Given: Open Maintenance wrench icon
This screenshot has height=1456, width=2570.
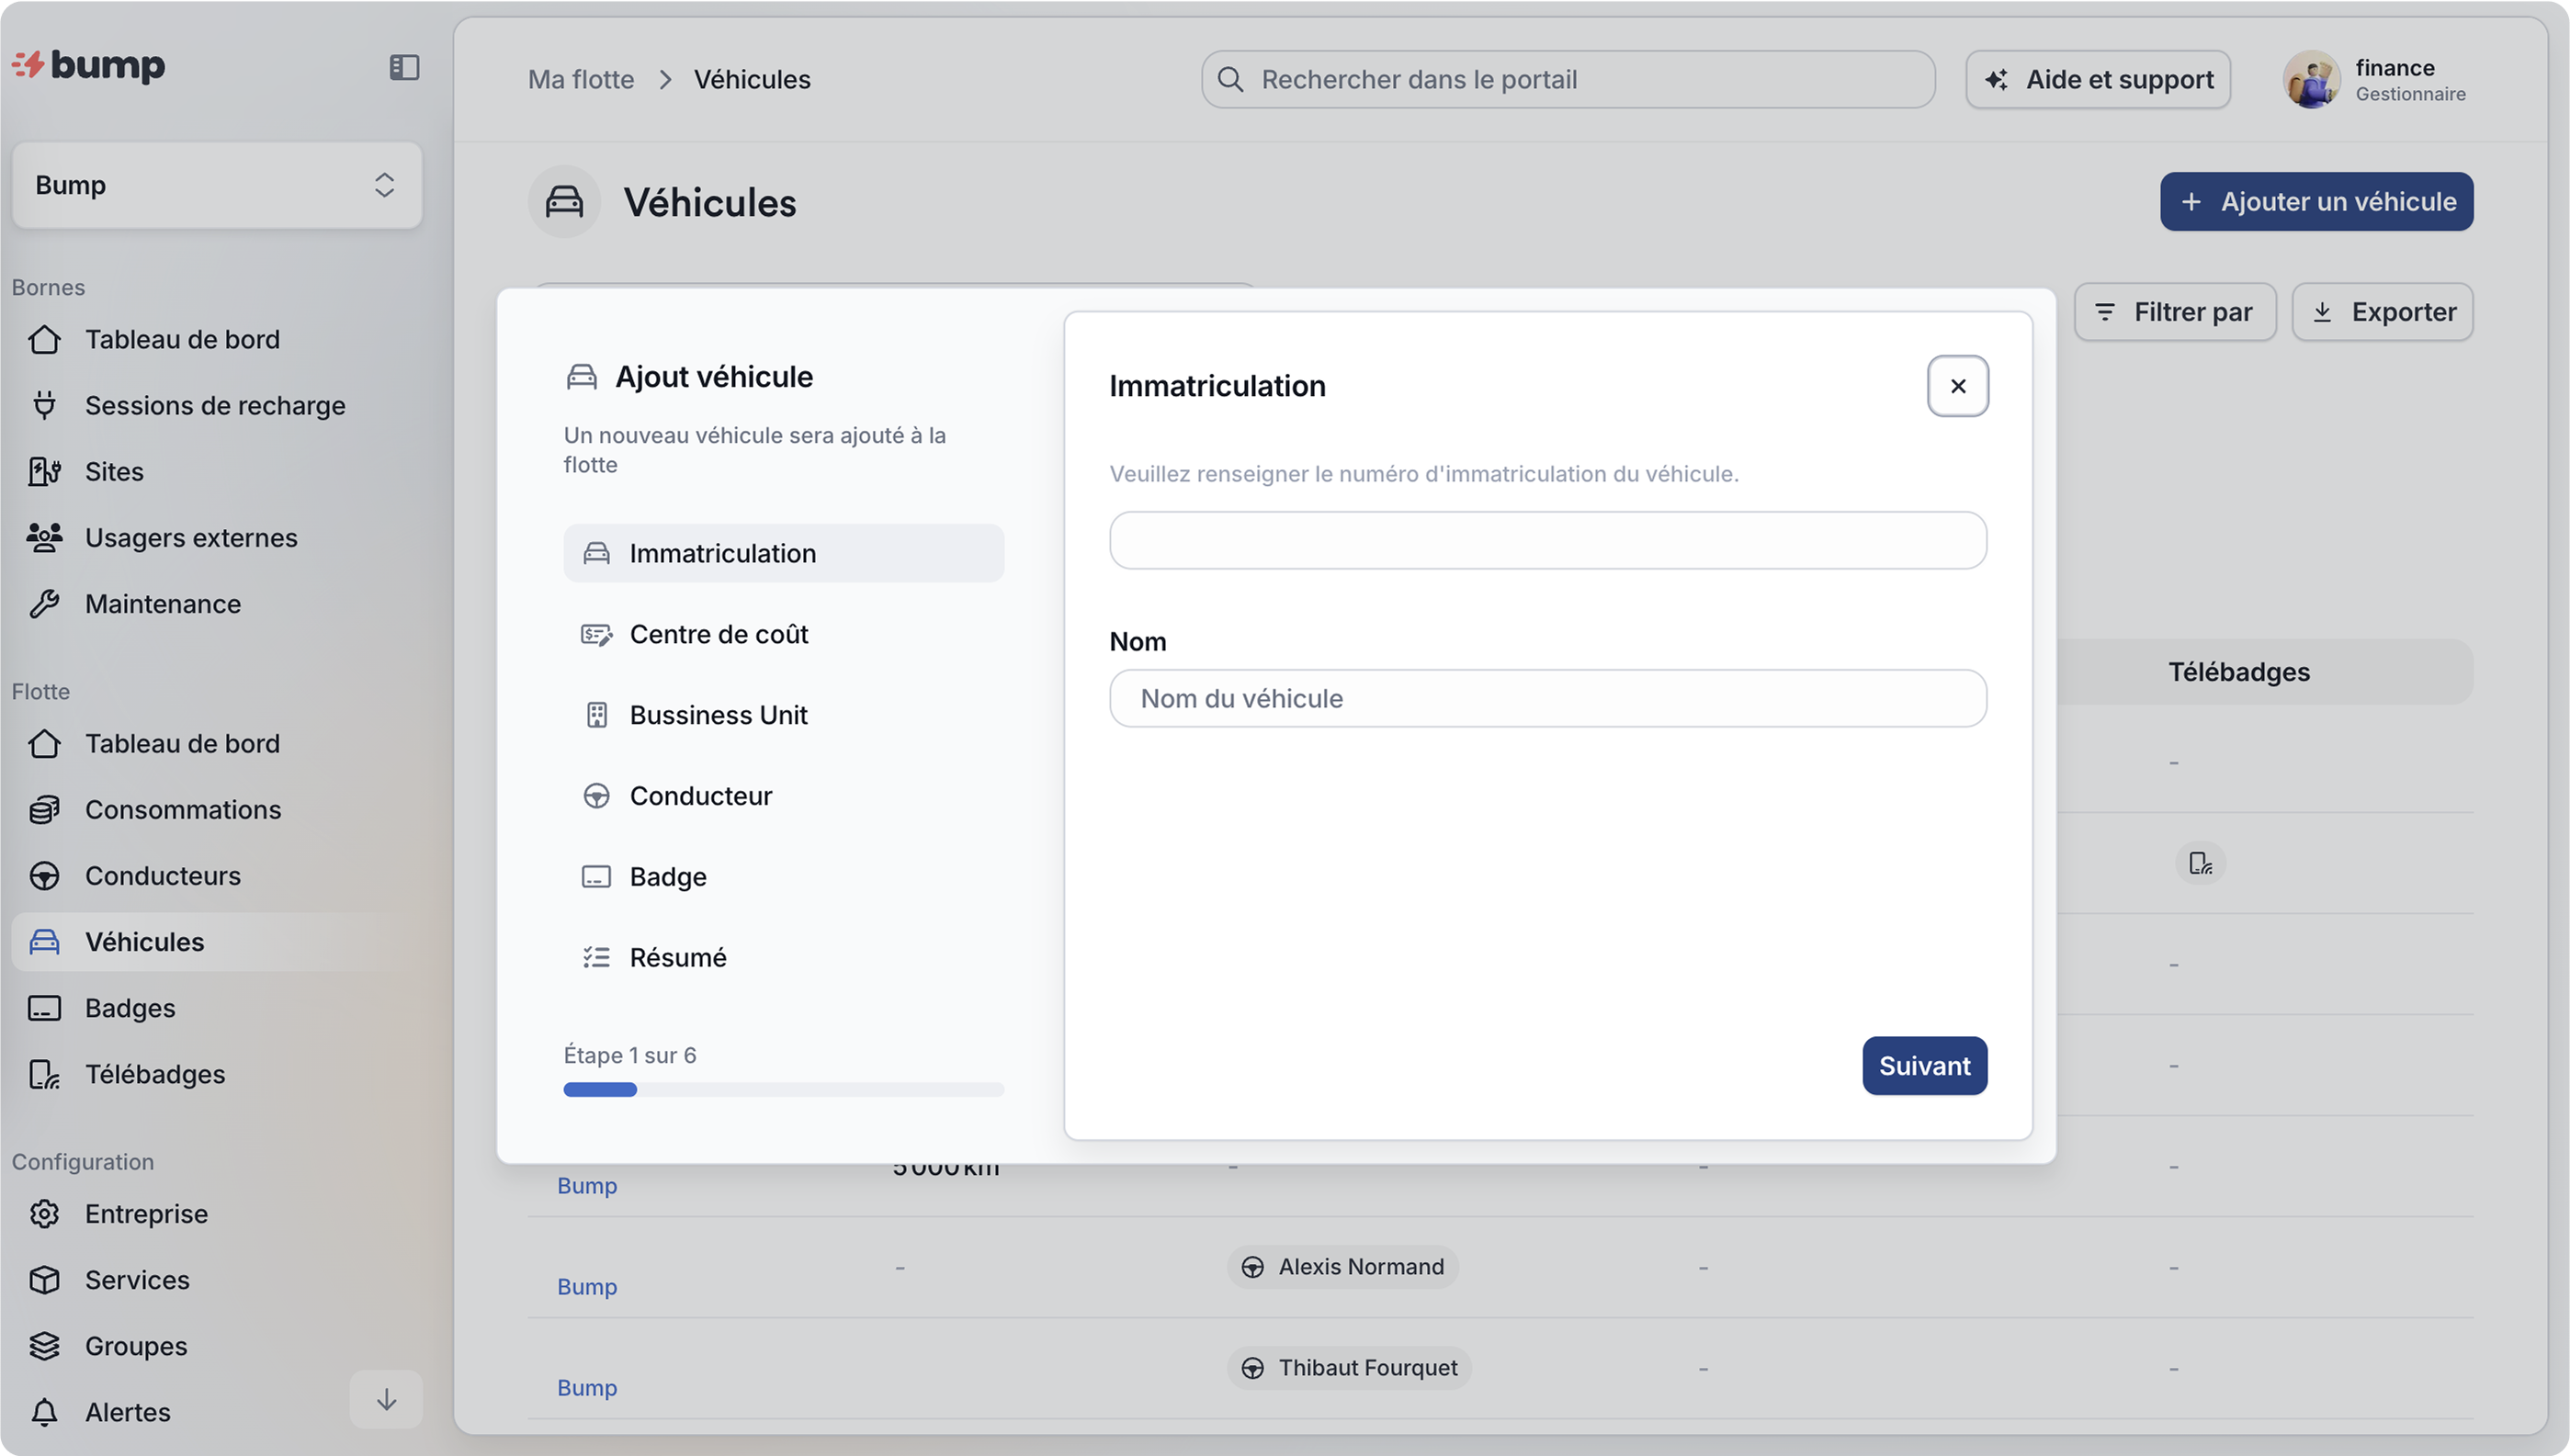Looking at the screenshot, I should (44, 604).
